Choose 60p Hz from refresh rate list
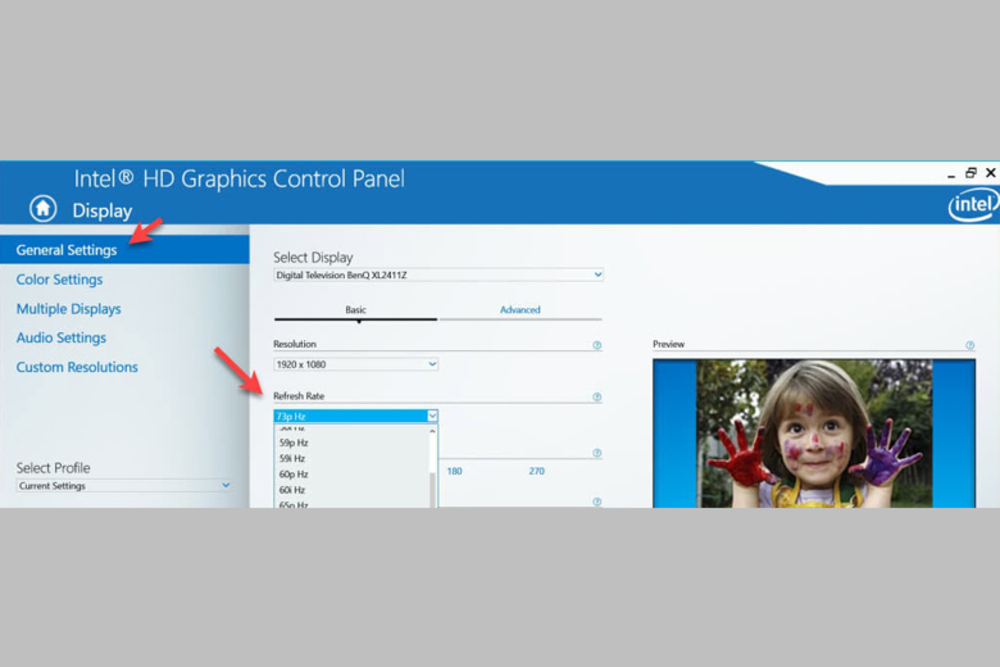Image resolution: width=1000 pixels, height=667 pixels. pyautogui.click(x=294, y=474)
